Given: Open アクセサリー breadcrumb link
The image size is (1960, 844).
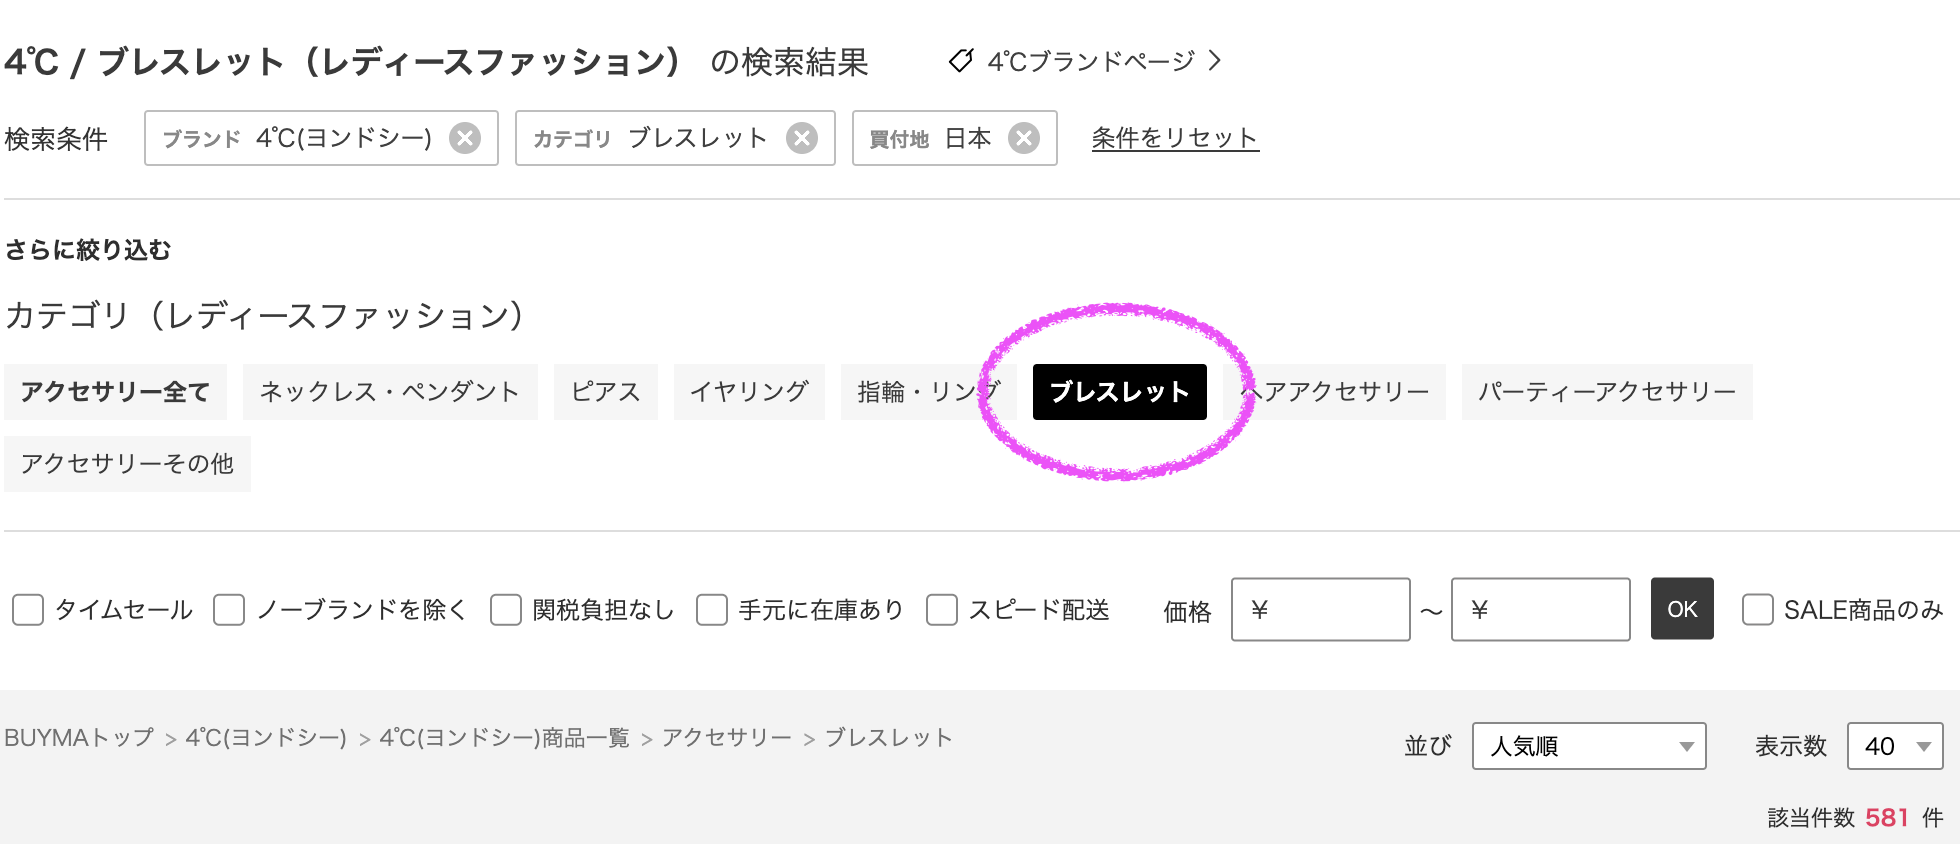Looking at the screenshot, I should coord(727,738).
